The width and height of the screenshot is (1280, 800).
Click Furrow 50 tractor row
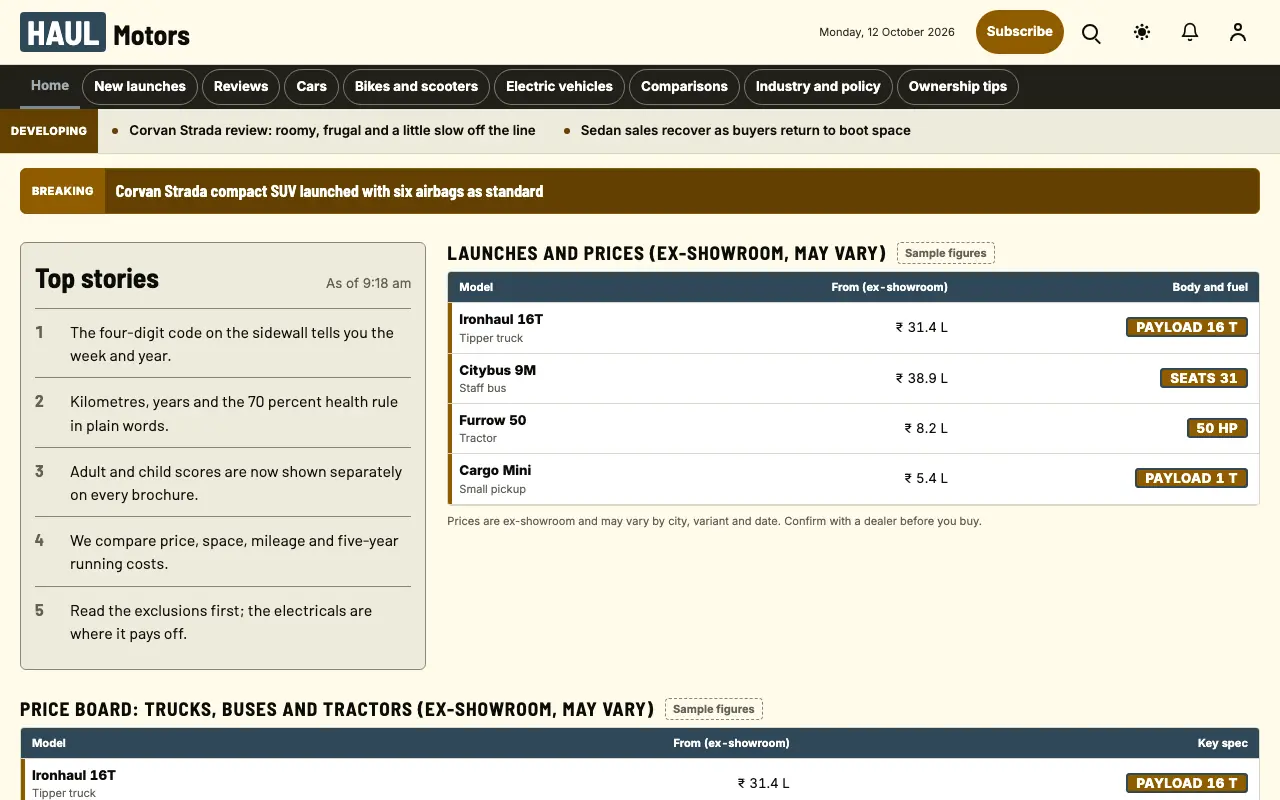point(853,428)
